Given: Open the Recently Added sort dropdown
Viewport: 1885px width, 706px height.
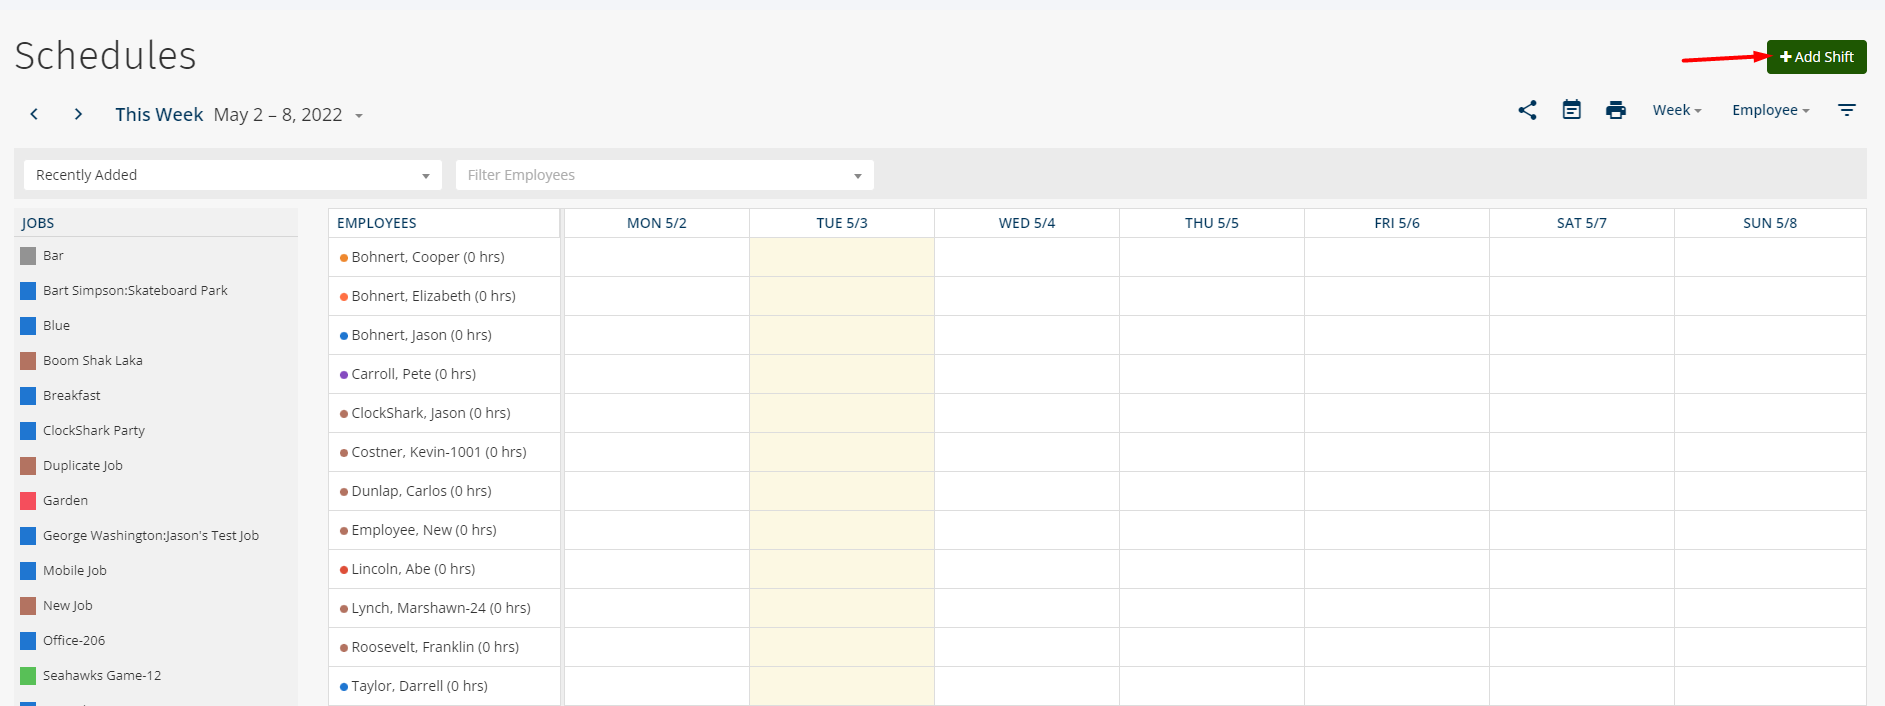Looking at the screenshot, I should pyautogui.click(x=233, y=175).
